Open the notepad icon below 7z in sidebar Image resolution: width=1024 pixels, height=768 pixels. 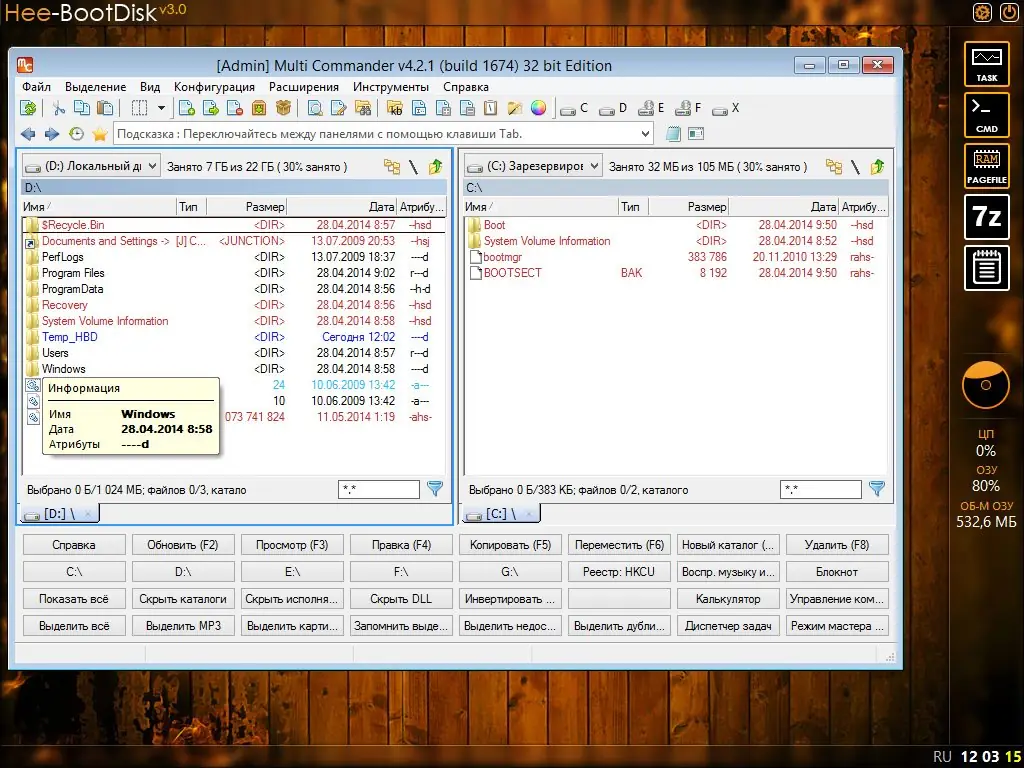click(x=985, y=268)
